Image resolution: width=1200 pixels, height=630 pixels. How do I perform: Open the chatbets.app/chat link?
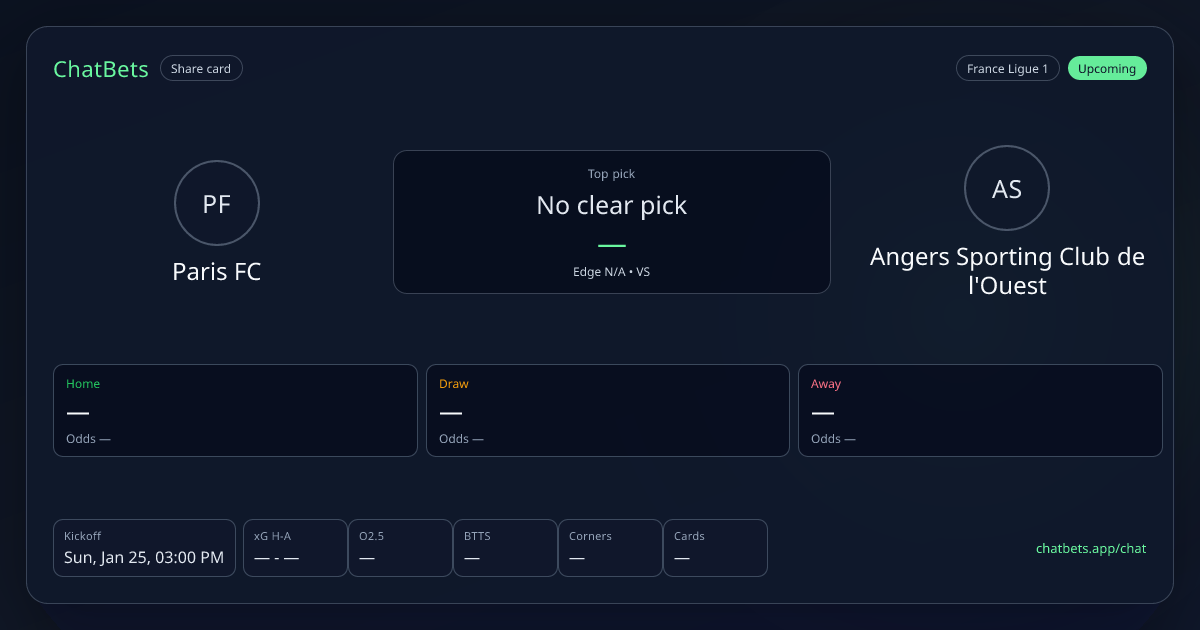click(x=1091, y=548)
